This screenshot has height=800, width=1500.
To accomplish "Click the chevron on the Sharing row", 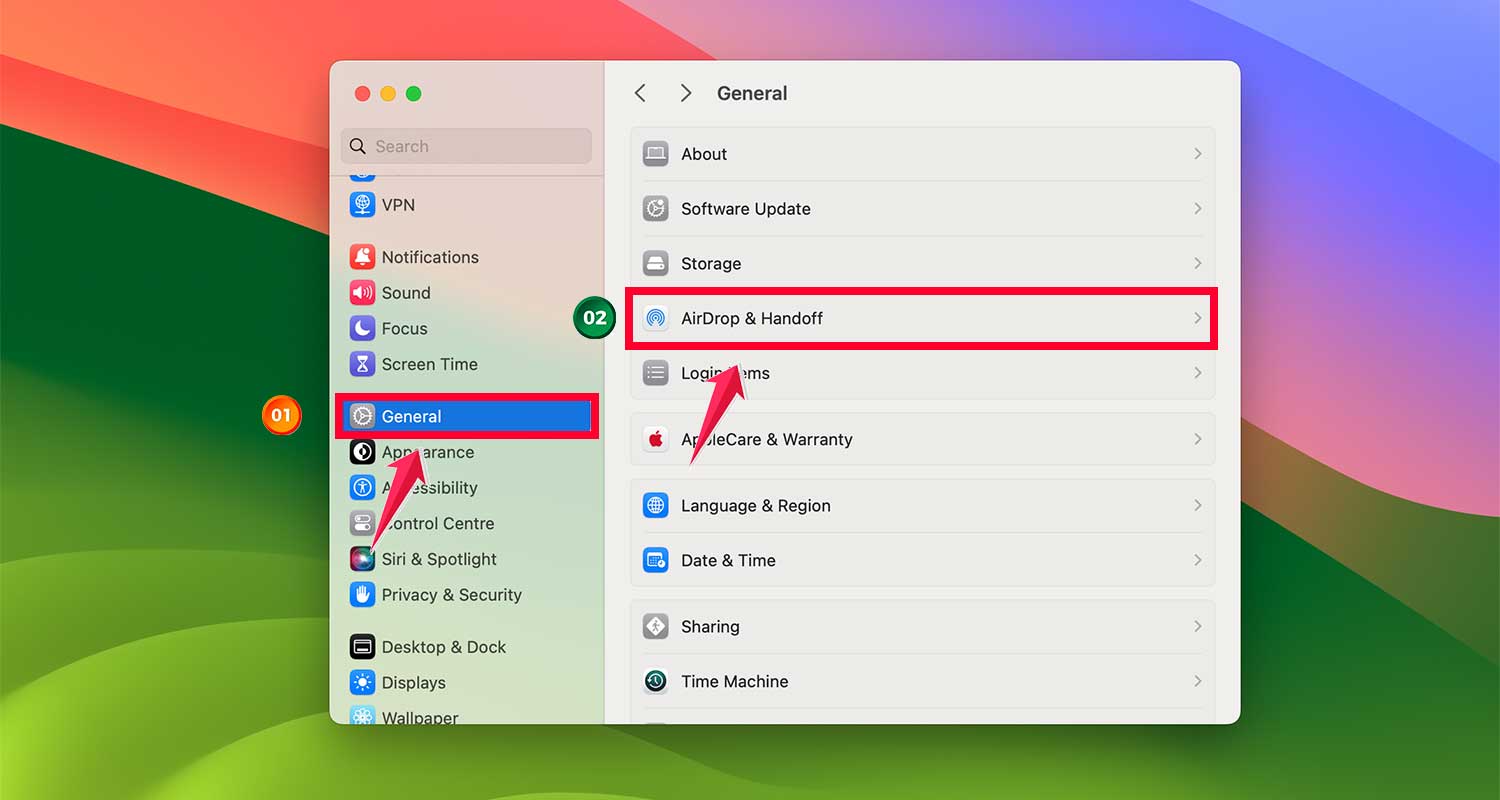I will 1197,626.
